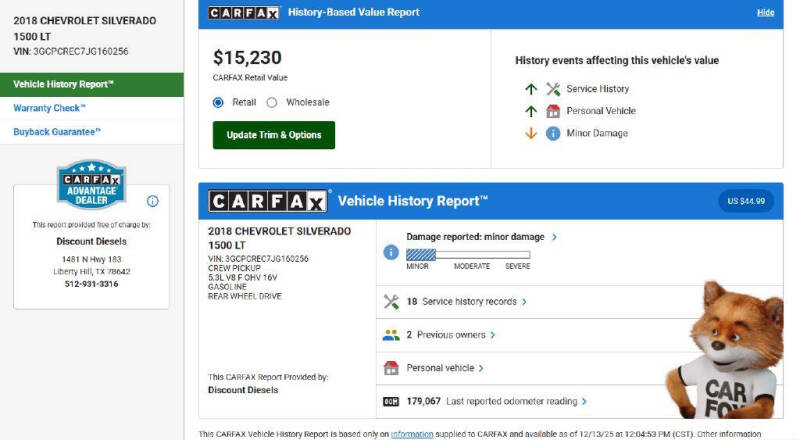Click the Update Trim & Options button
Viewport: 800px width, 440px height.
click(x=273, y=135)
